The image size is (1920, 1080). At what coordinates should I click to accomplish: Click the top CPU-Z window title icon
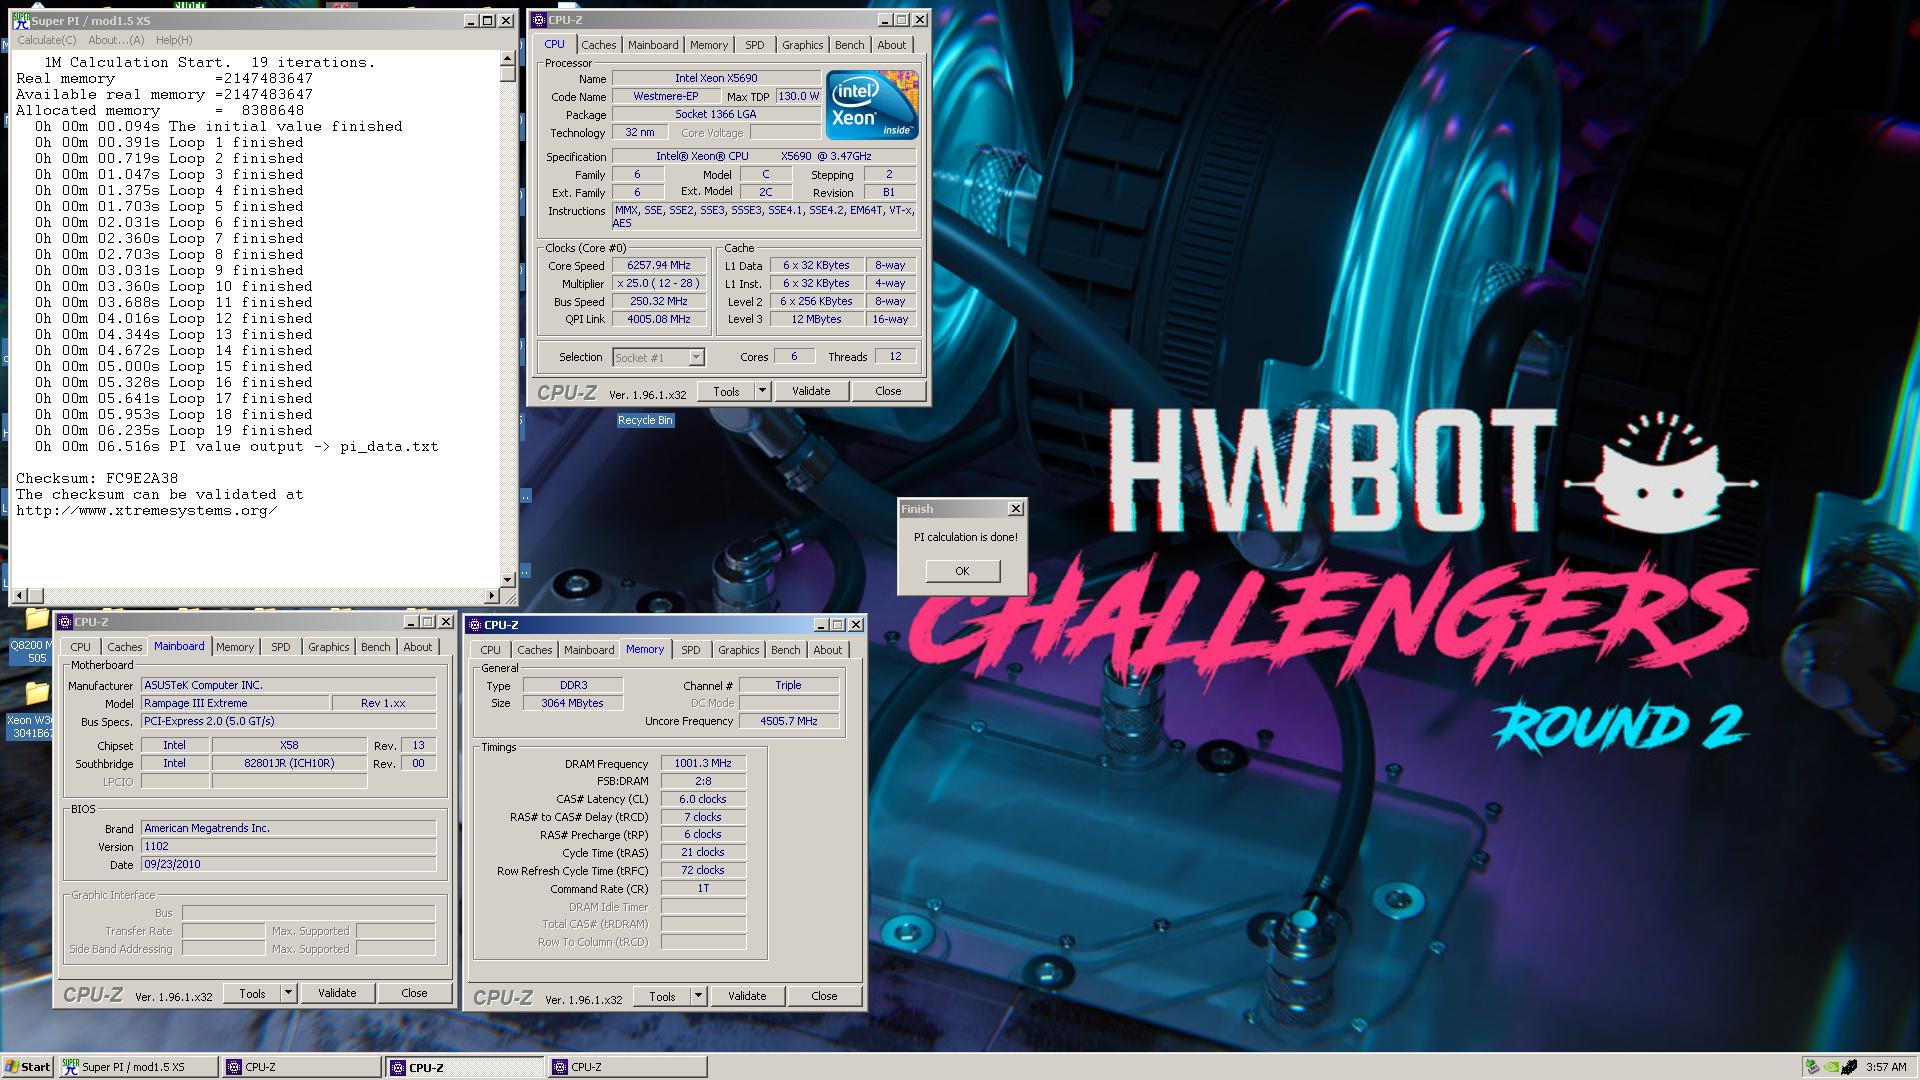point(539,20)
